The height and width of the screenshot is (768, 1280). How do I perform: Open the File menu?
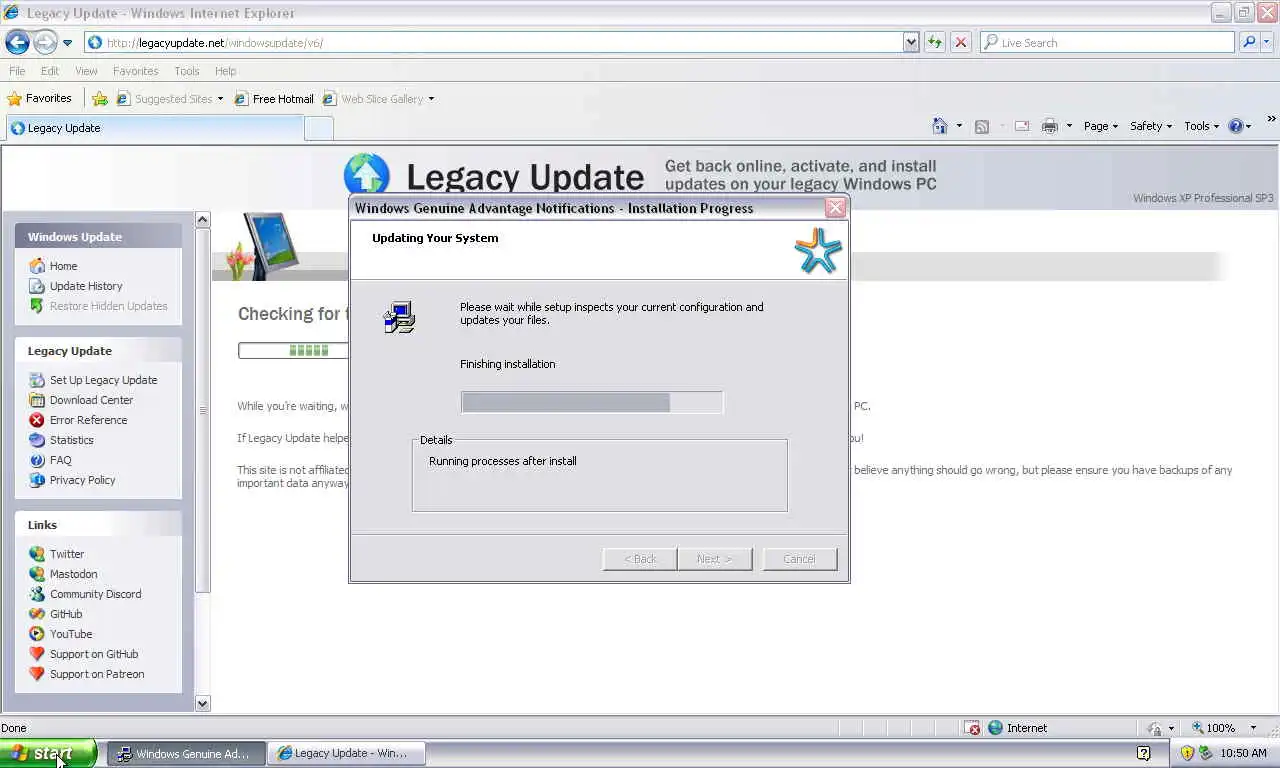[17, 71]
